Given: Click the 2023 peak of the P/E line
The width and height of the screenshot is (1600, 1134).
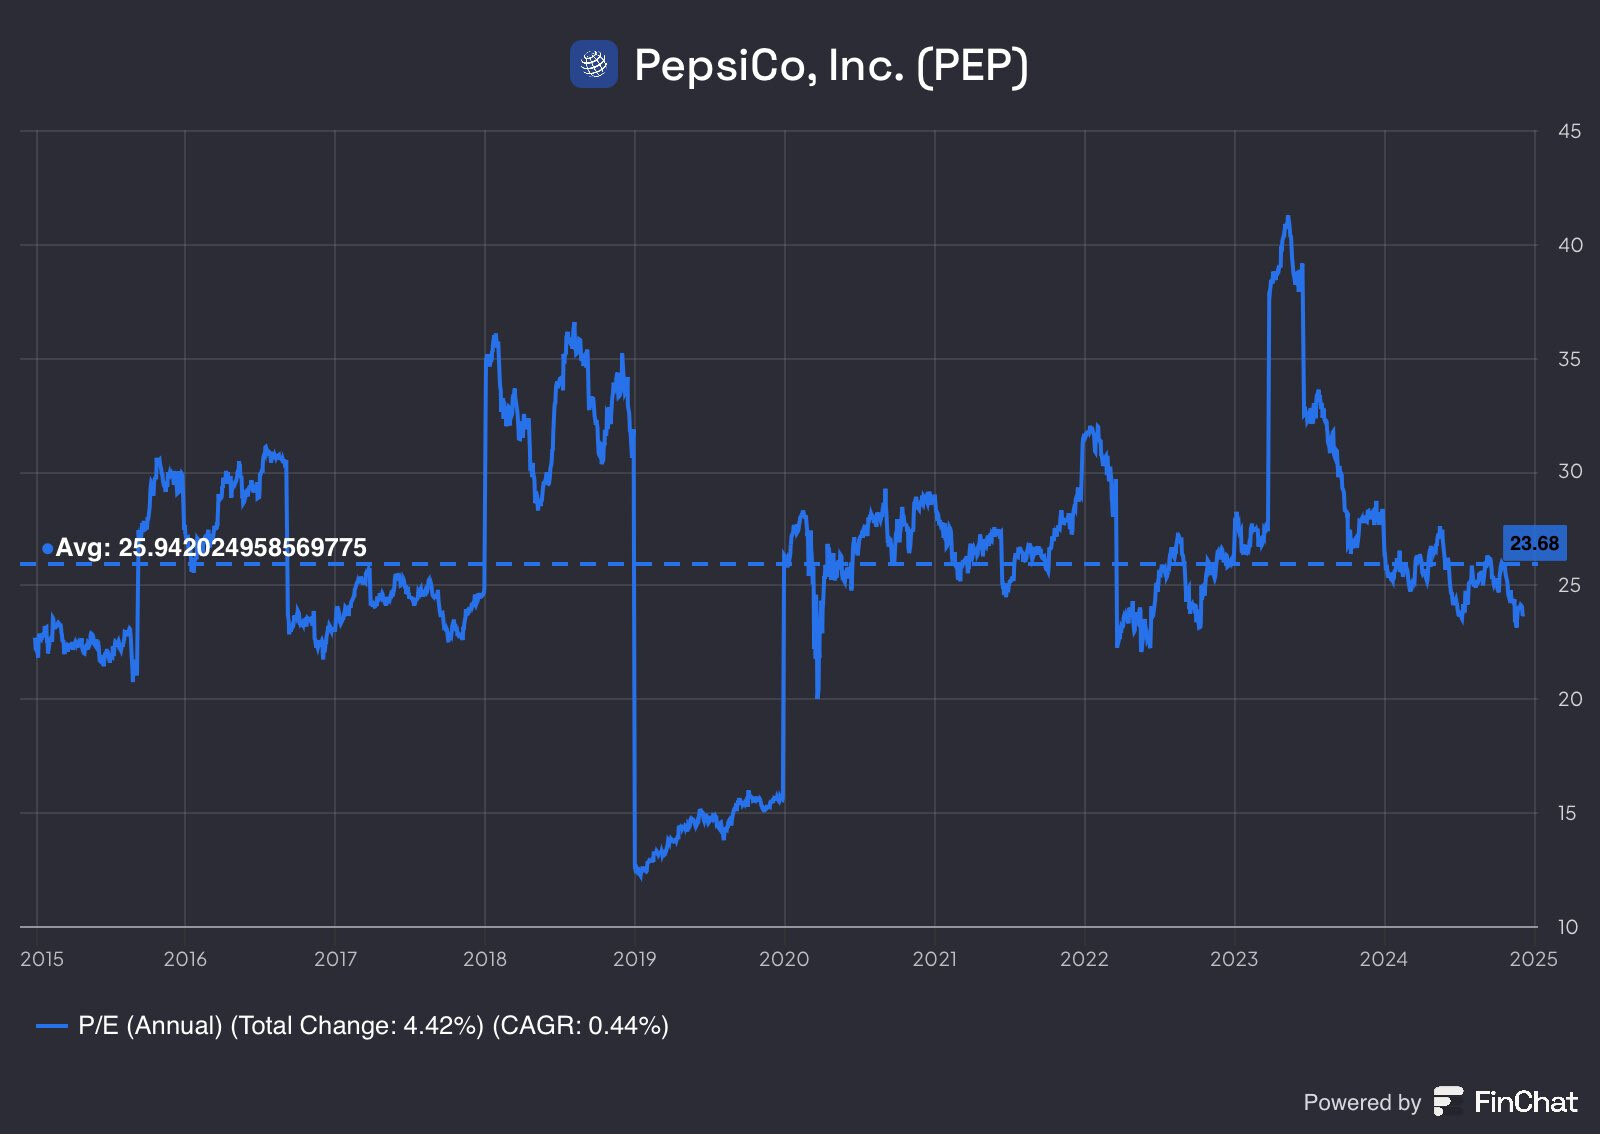Looking at the screenshot, I should 1287,218.
